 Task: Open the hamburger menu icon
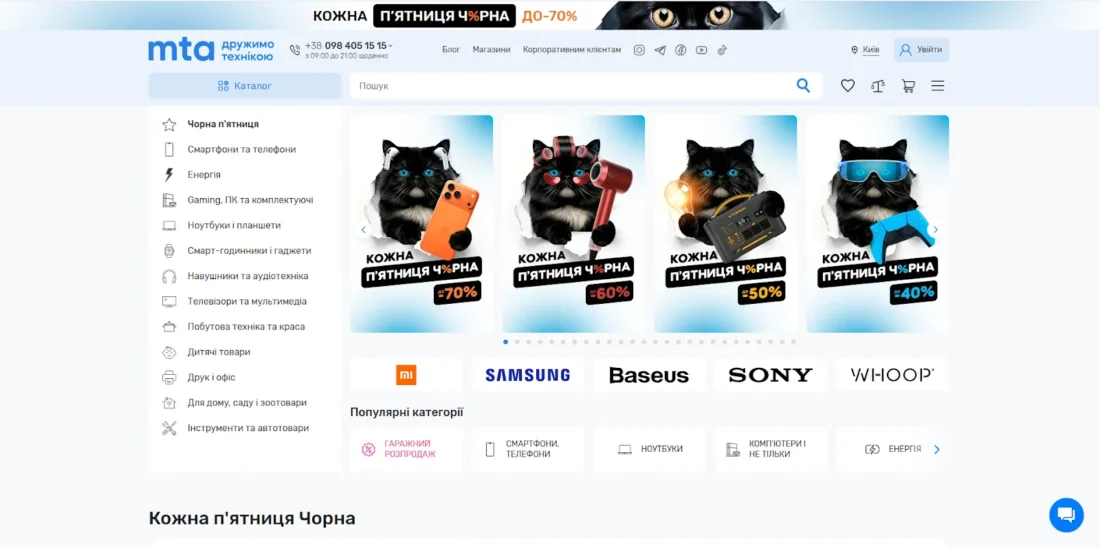(x=938, y=86)
